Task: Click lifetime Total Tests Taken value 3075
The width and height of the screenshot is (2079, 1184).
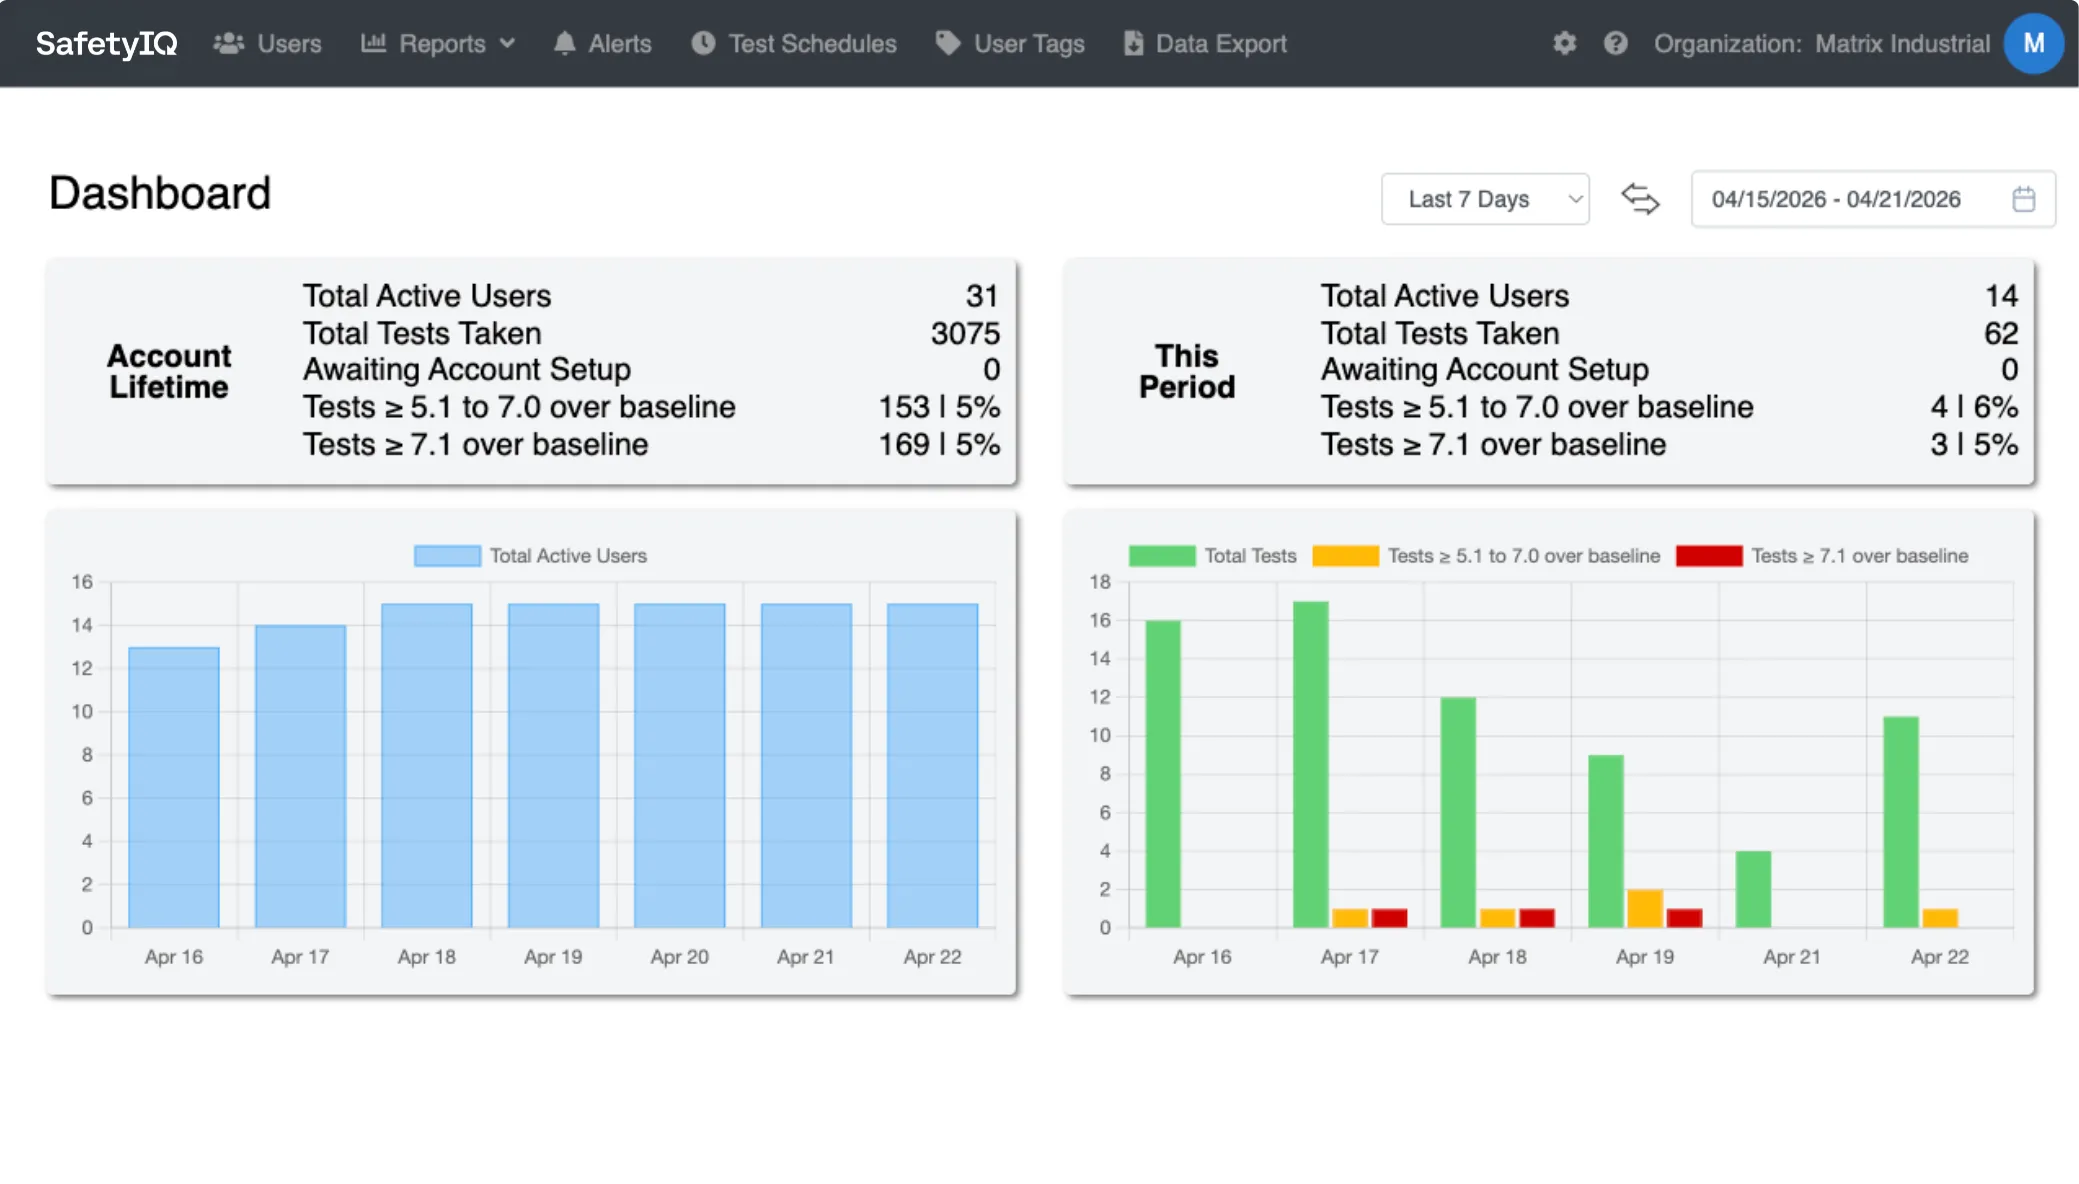Action: point(965,333)
